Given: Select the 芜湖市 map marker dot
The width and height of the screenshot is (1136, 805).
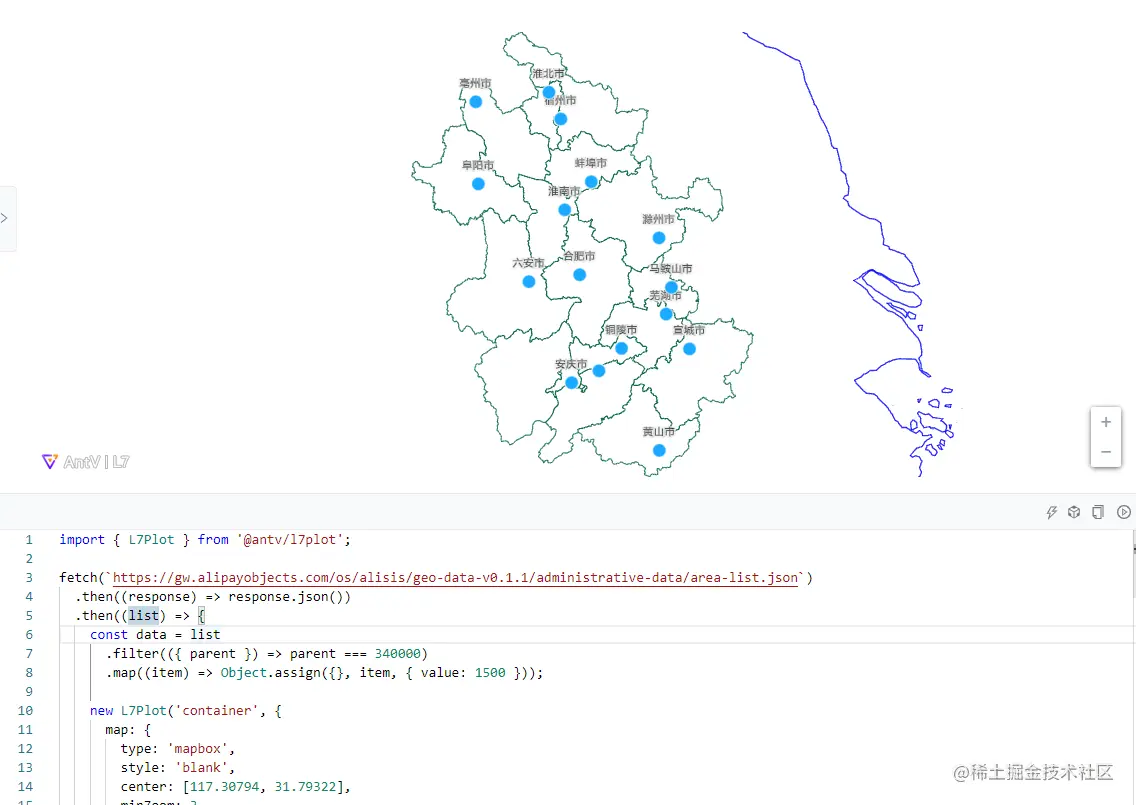Looking at the screenshot, I should [x=666, y=314].
